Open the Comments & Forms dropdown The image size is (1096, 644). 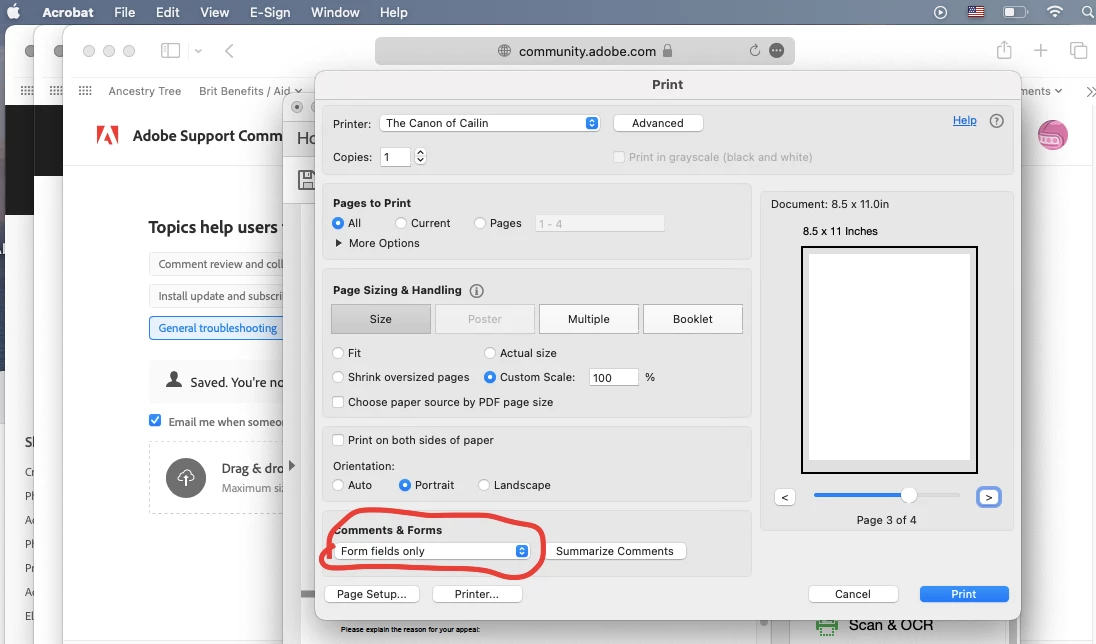click(431, 551)
